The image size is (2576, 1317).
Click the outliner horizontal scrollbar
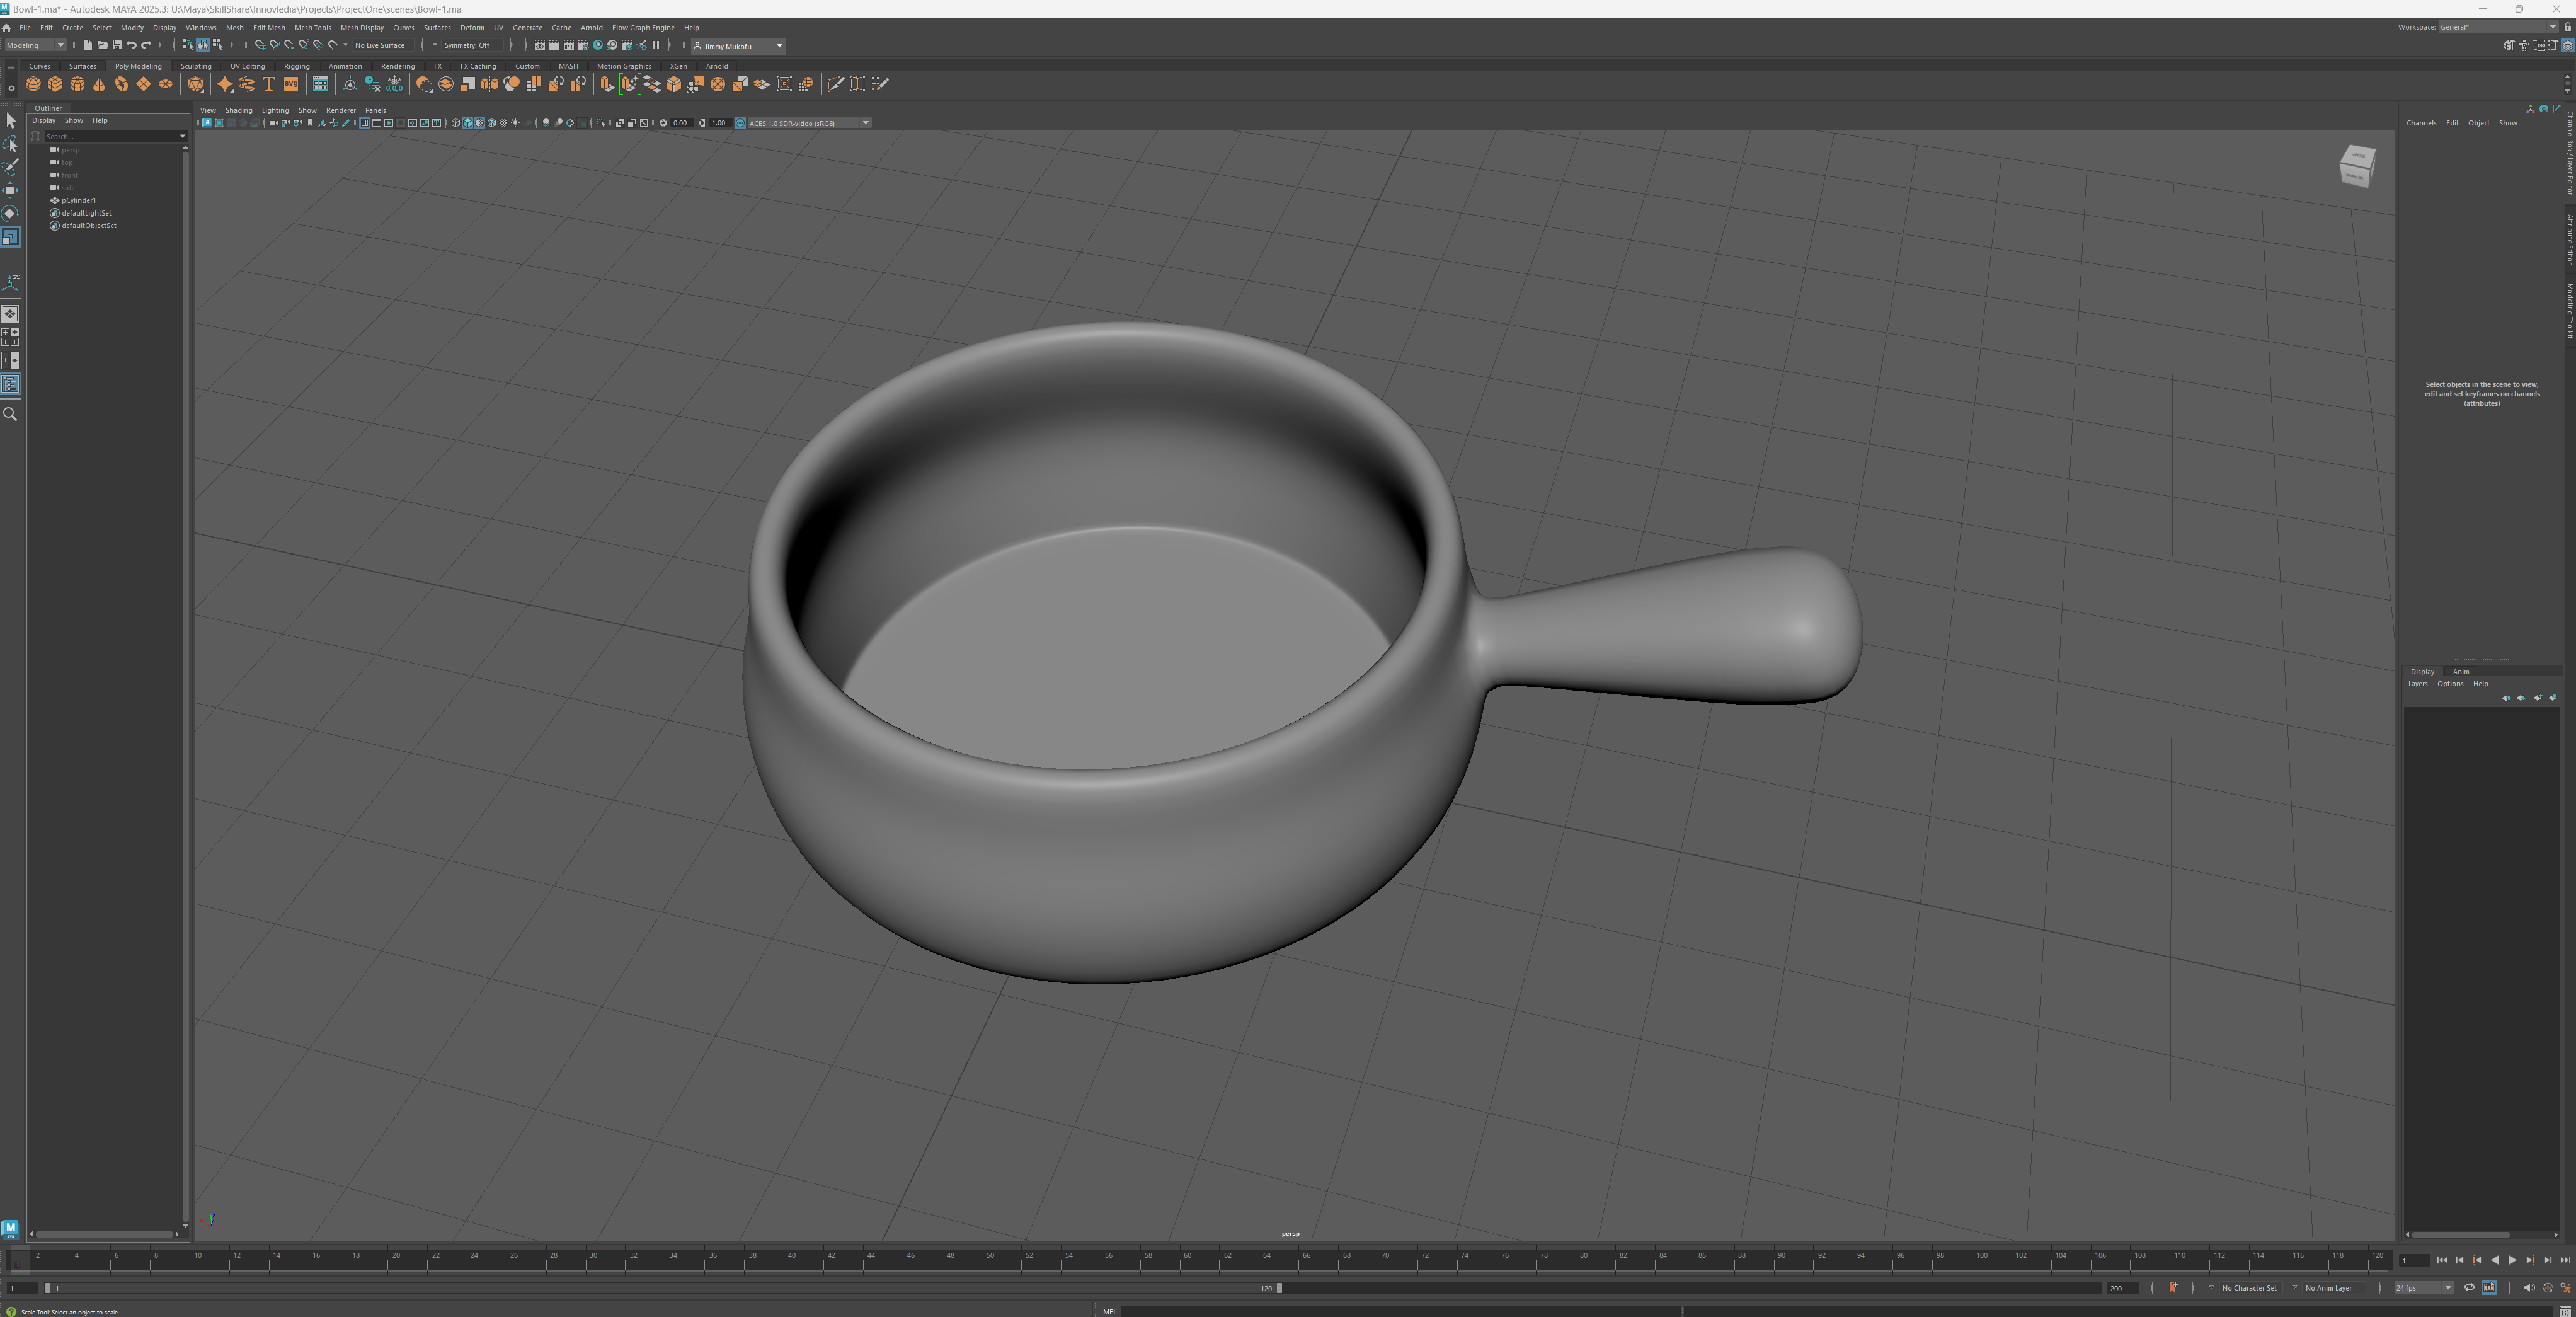tap(104, 1234)
